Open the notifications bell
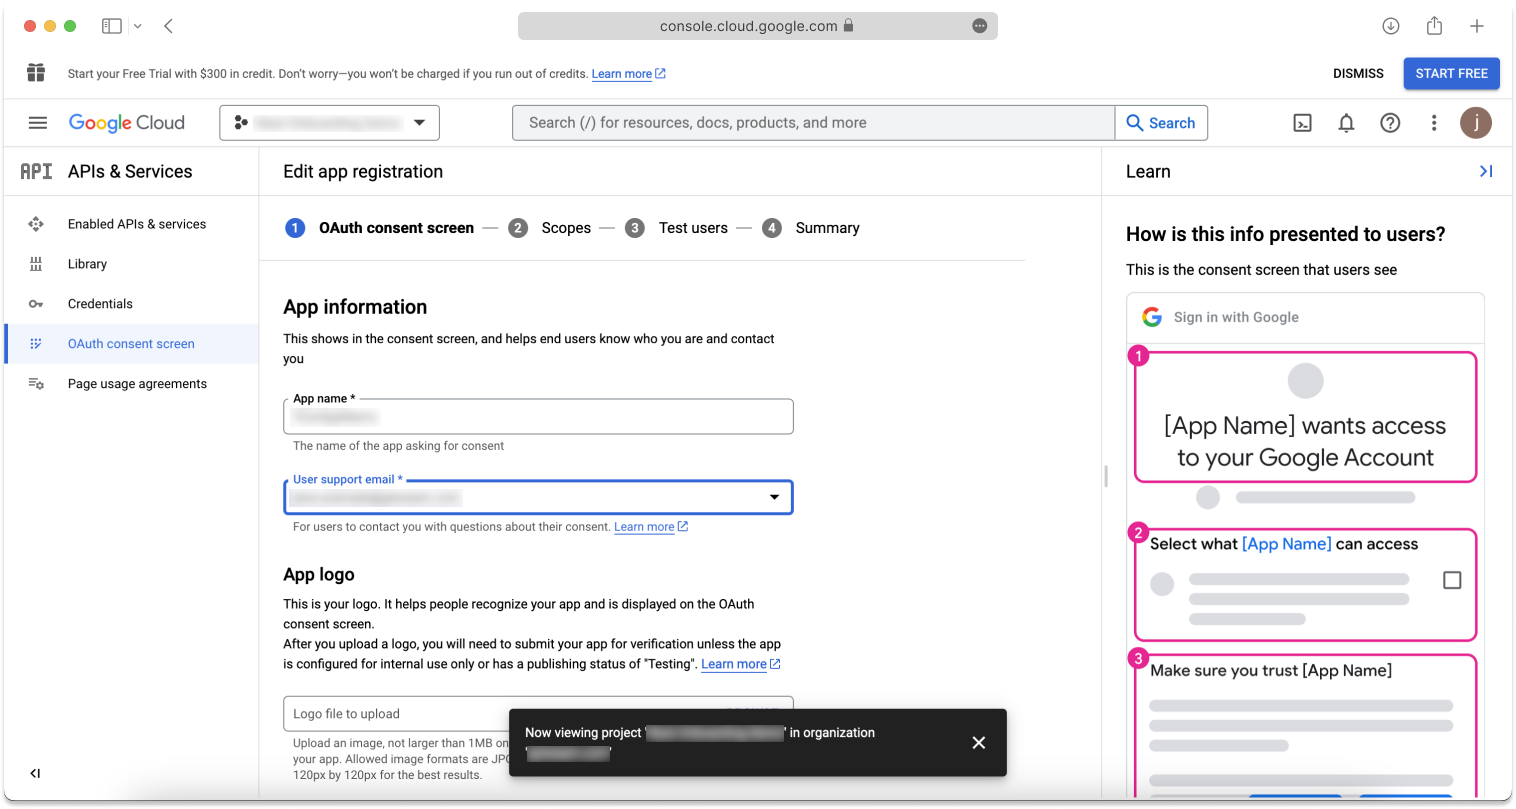1516x809 pixels. coord(1346,122)
